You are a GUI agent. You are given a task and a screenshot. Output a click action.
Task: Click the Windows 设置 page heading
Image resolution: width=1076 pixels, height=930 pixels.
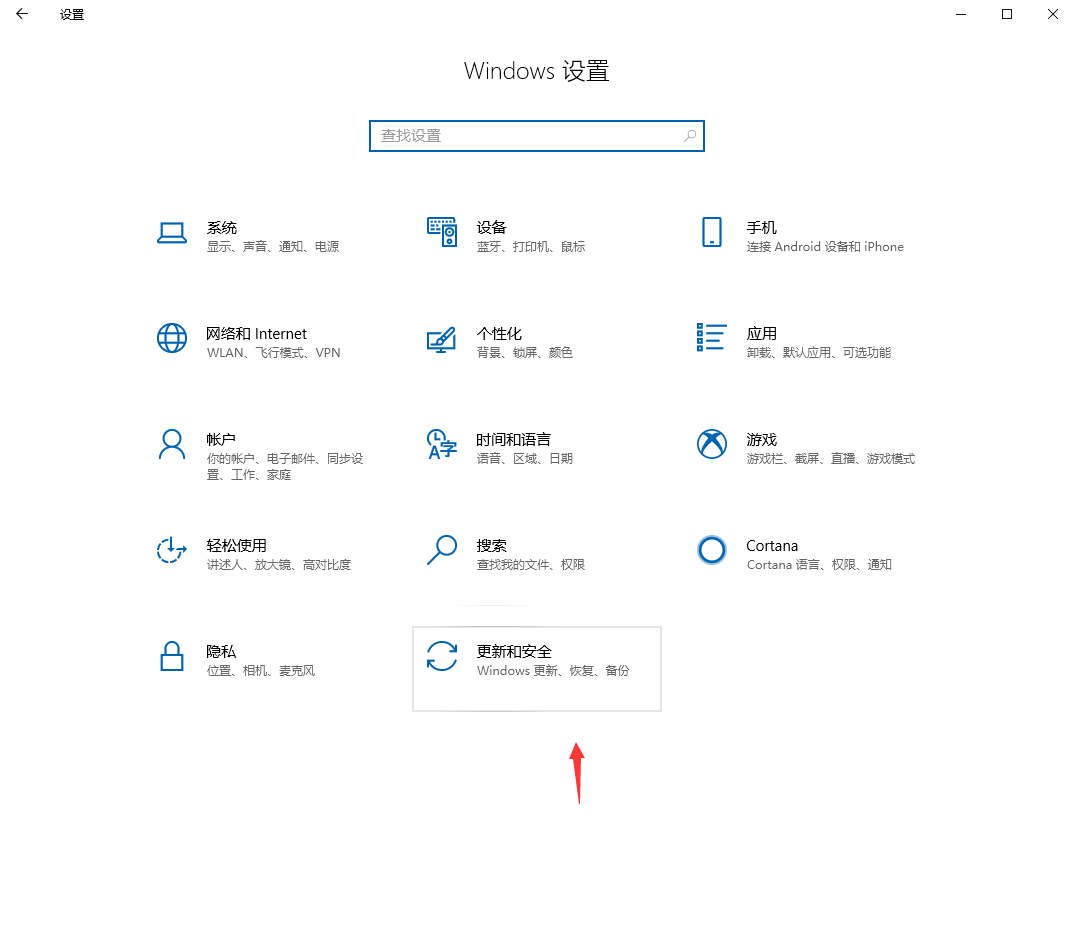click(537, 71)
